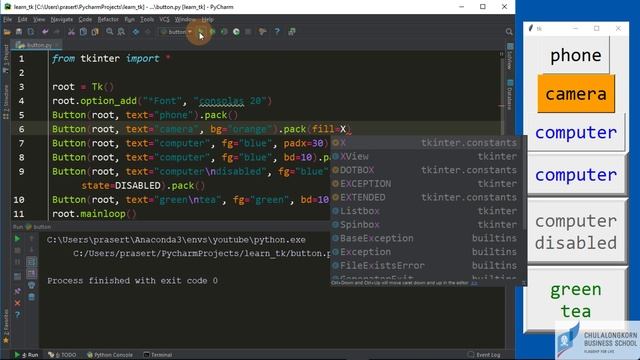640x360 pixels.
Task: Click Stop square in Run panel
Action: [x=17, y=250]
